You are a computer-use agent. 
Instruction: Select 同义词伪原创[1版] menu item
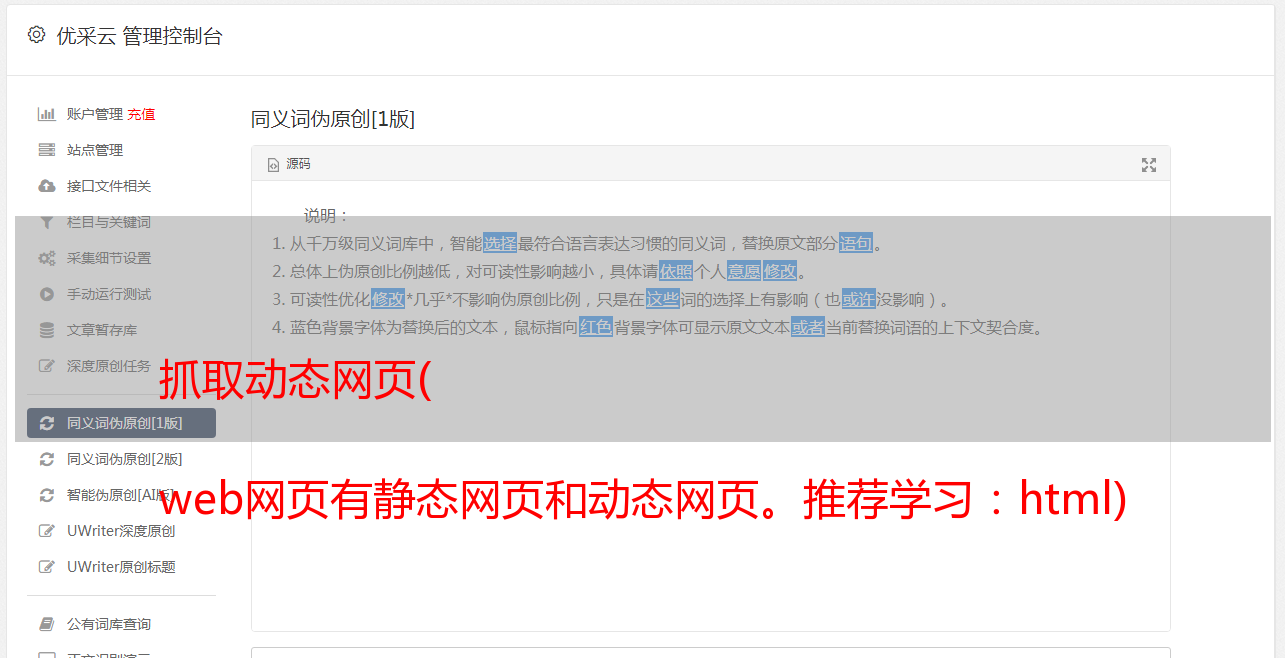tap(121, 423)
